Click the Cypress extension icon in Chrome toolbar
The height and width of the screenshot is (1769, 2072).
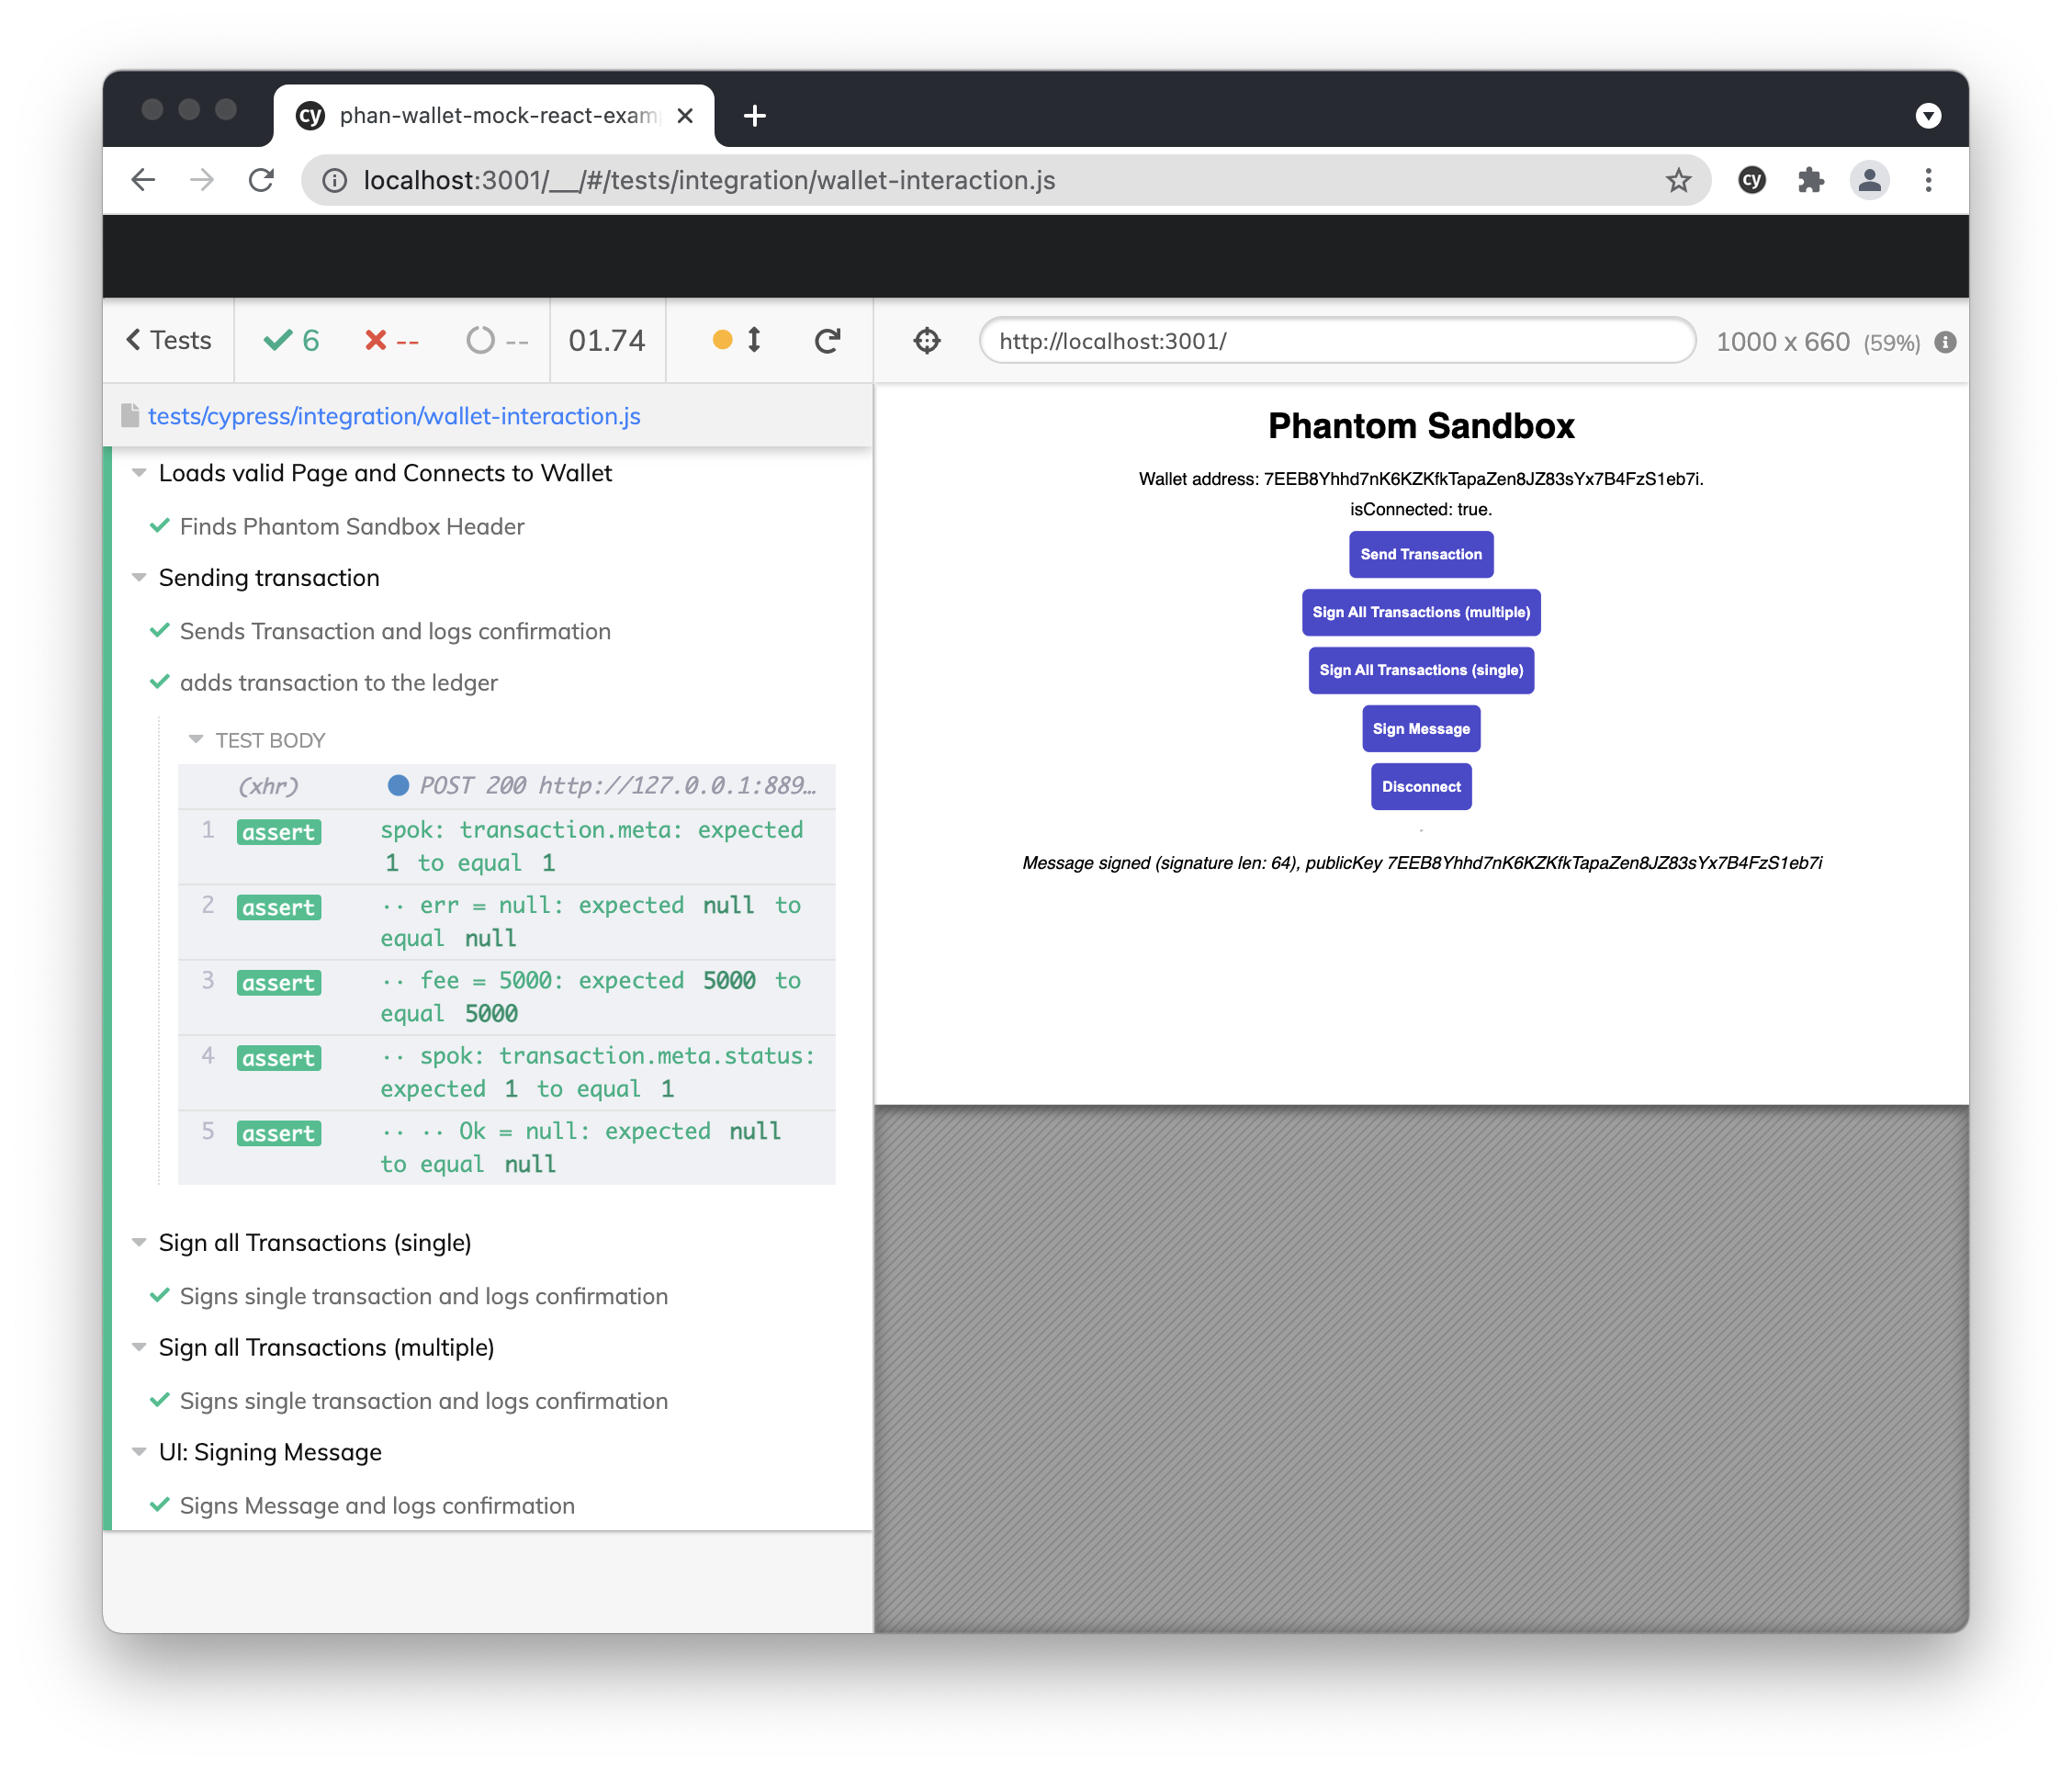1752,180
